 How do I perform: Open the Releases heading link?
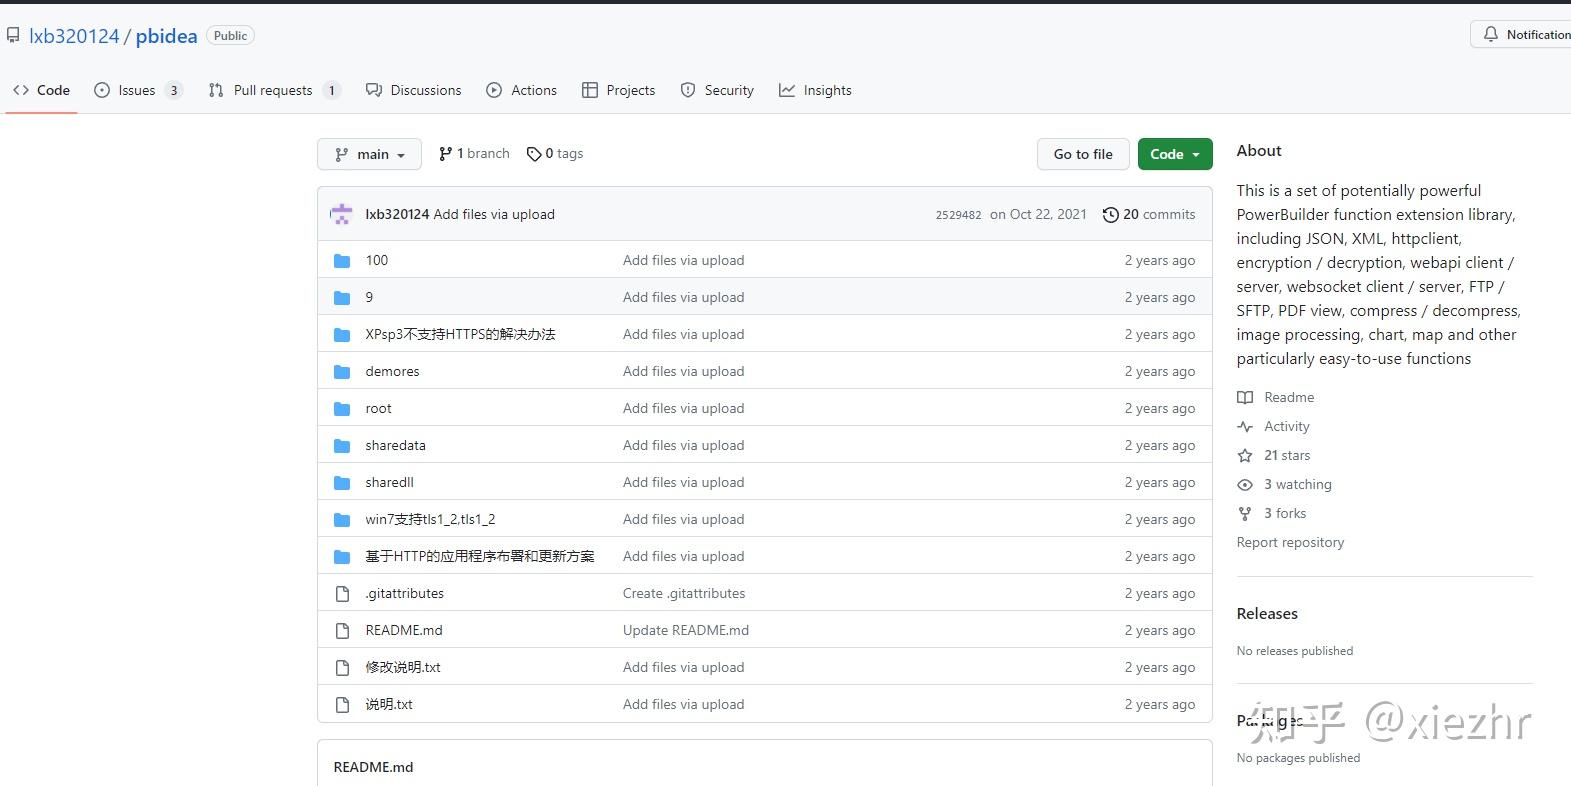[1267, 613]
